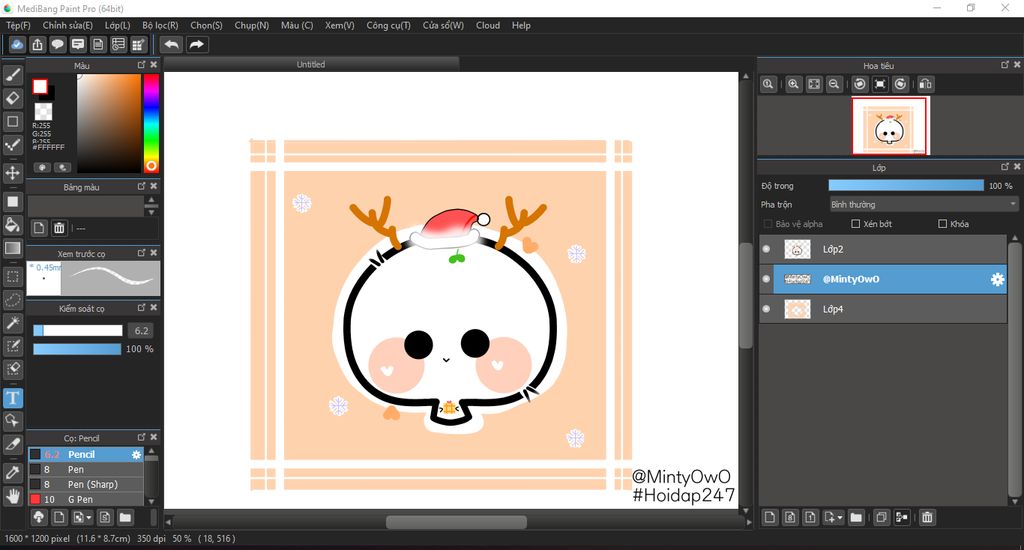Click the transparent color swatch
The width and height of the screenshot is (1024, 550).
(43, 111)
